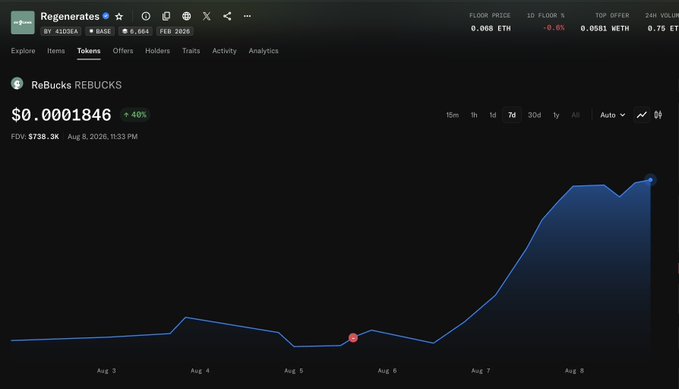Open the Holders tab
This screenshot has height=389, width=679.
[158, 51]
